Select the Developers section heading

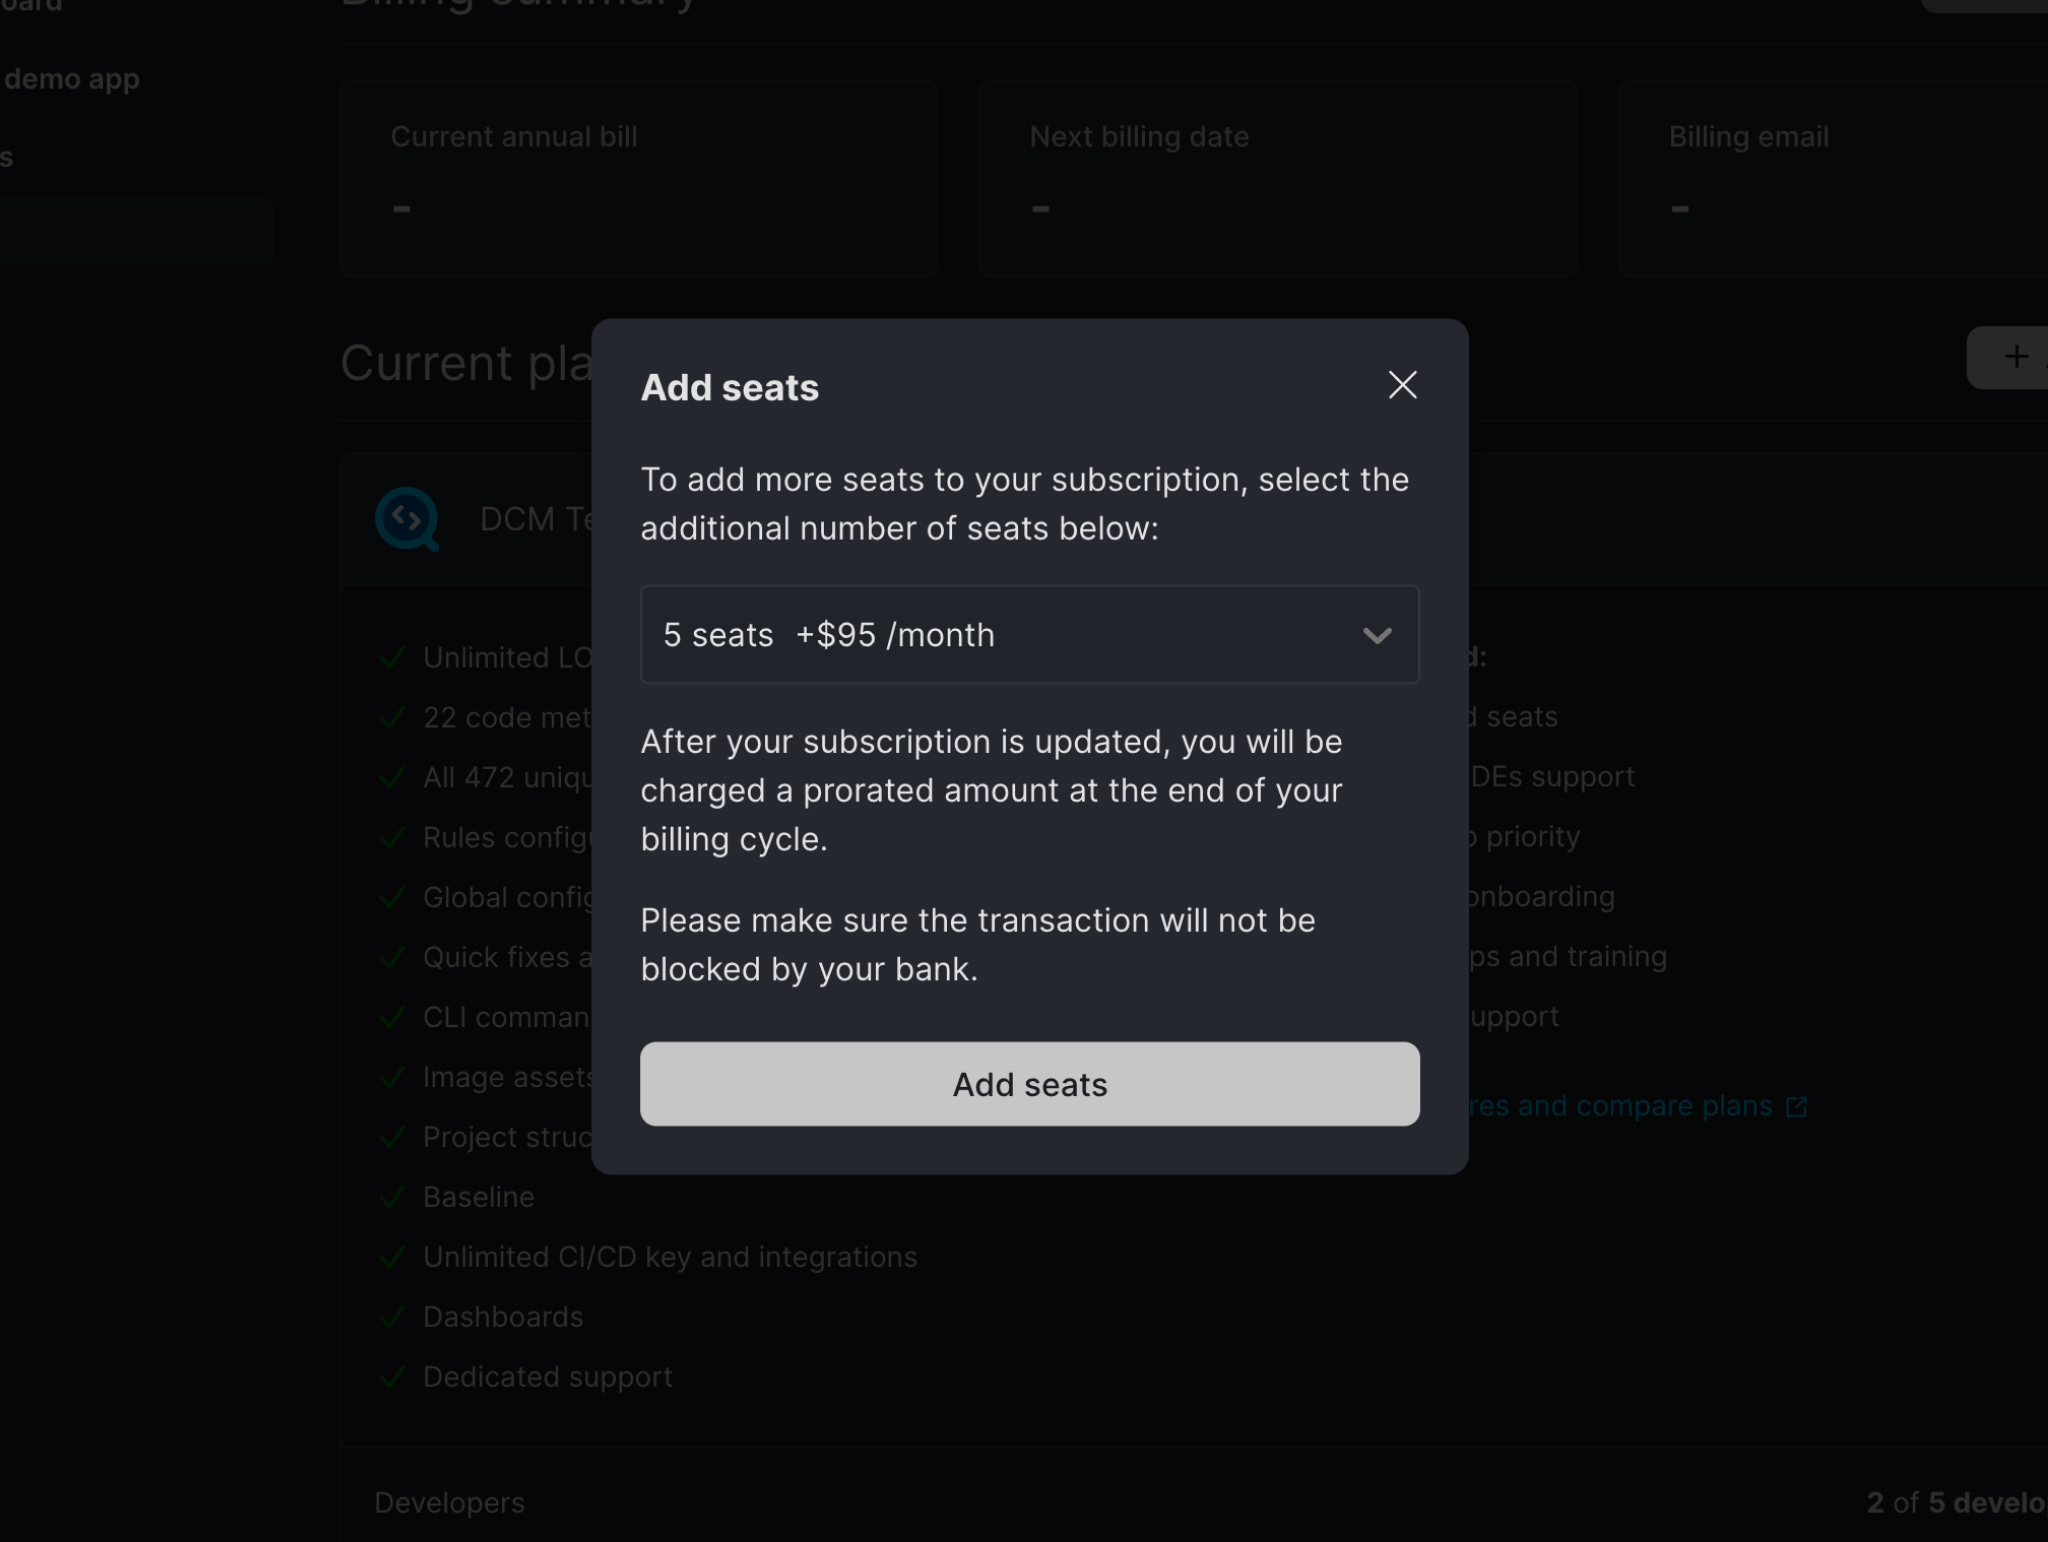click(x=448, y=1501)
